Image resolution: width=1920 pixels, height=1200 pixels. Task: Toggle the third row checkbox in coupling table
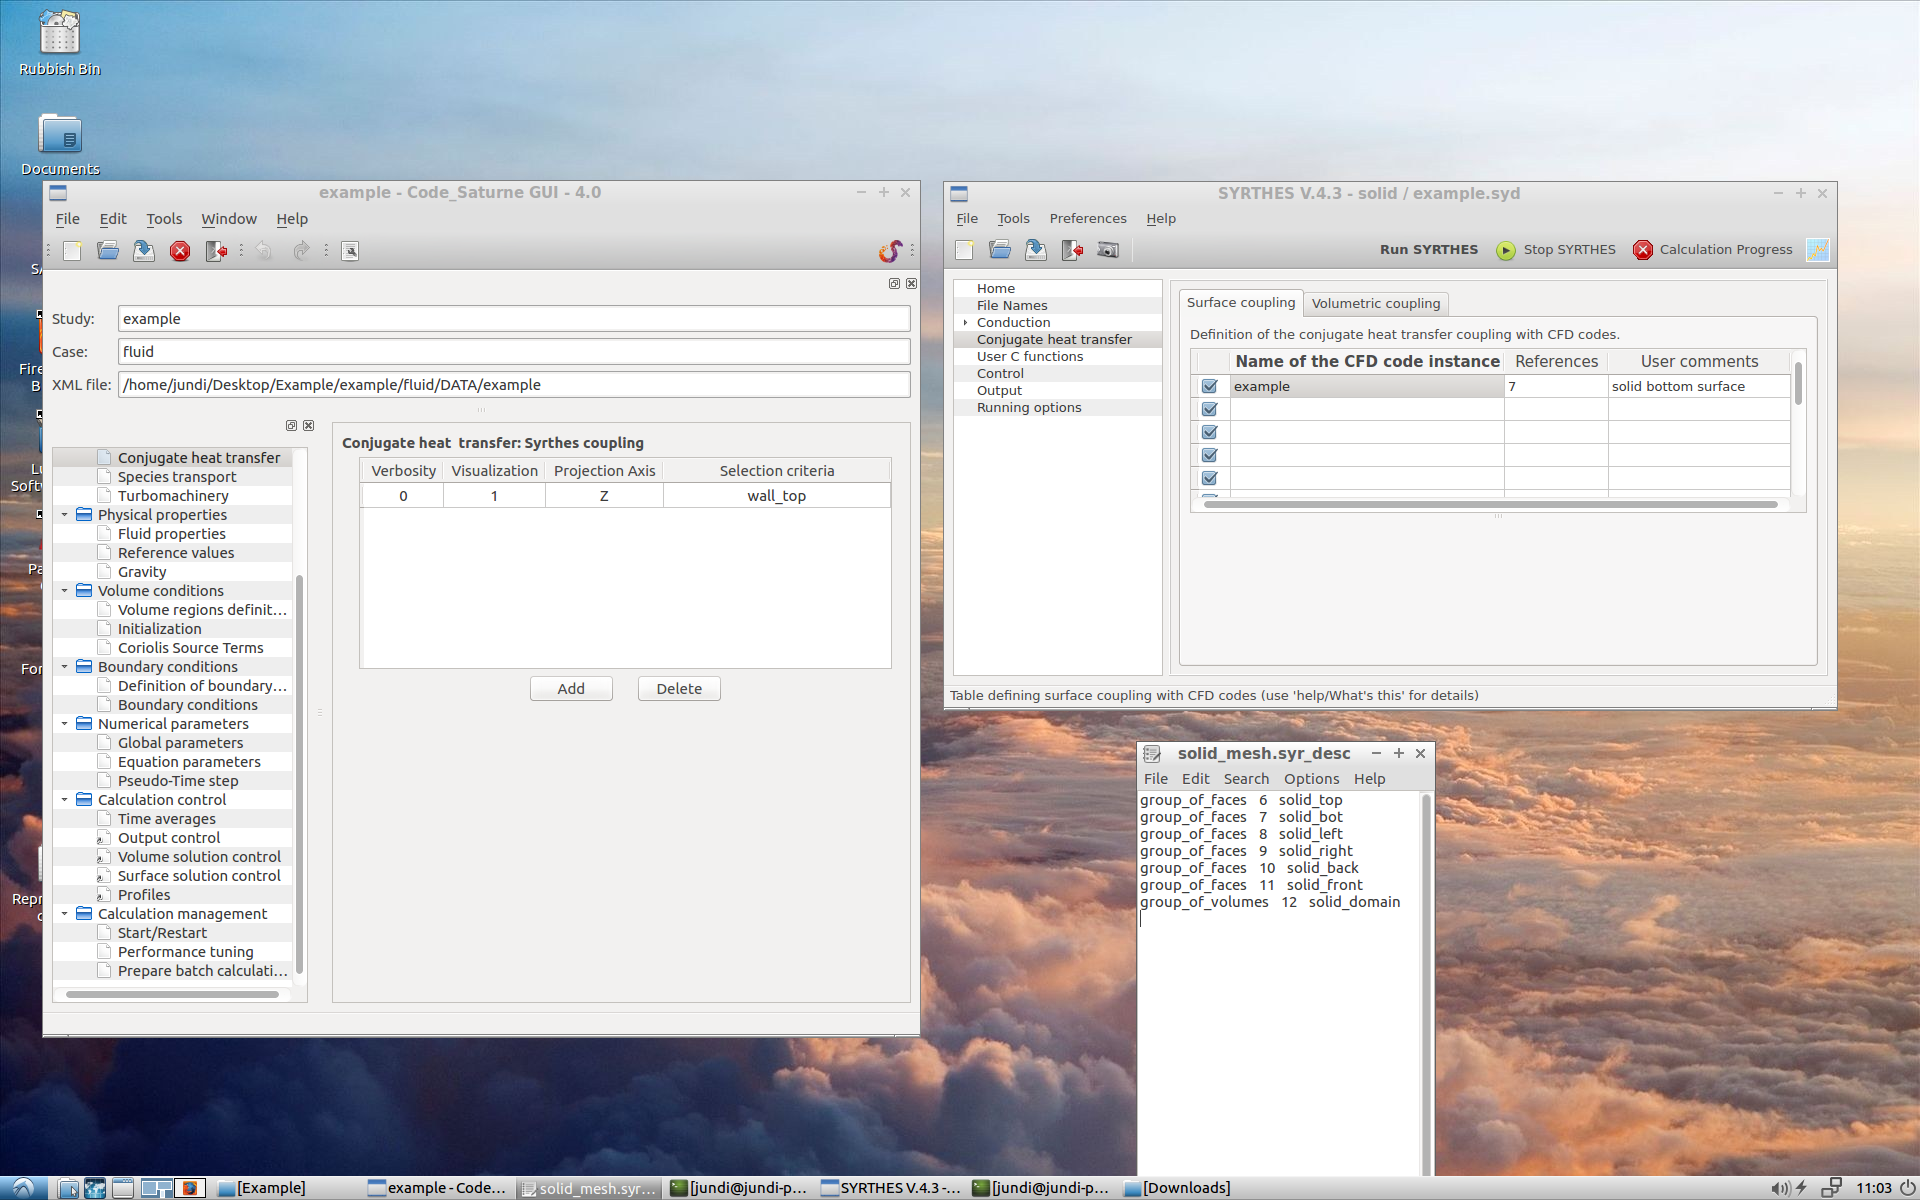click(1210, 432)
